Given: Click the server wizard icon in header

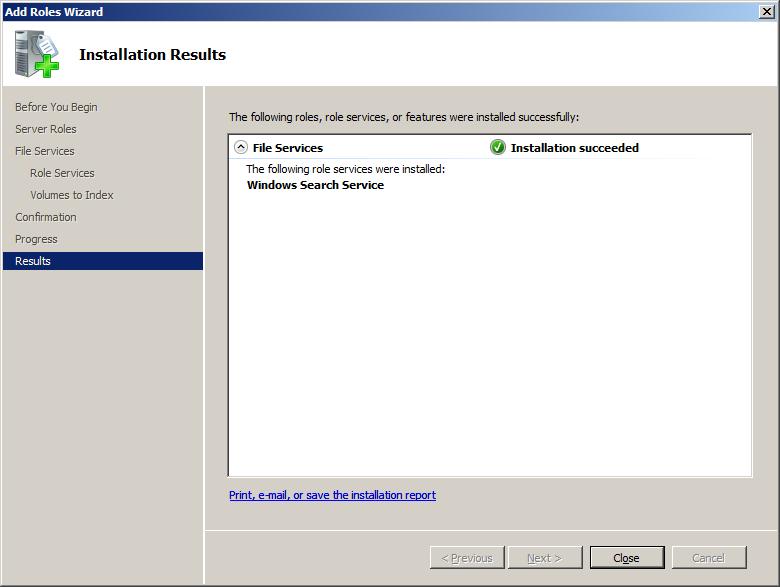Looking at the screenshot, I should [x=37, y=54].
